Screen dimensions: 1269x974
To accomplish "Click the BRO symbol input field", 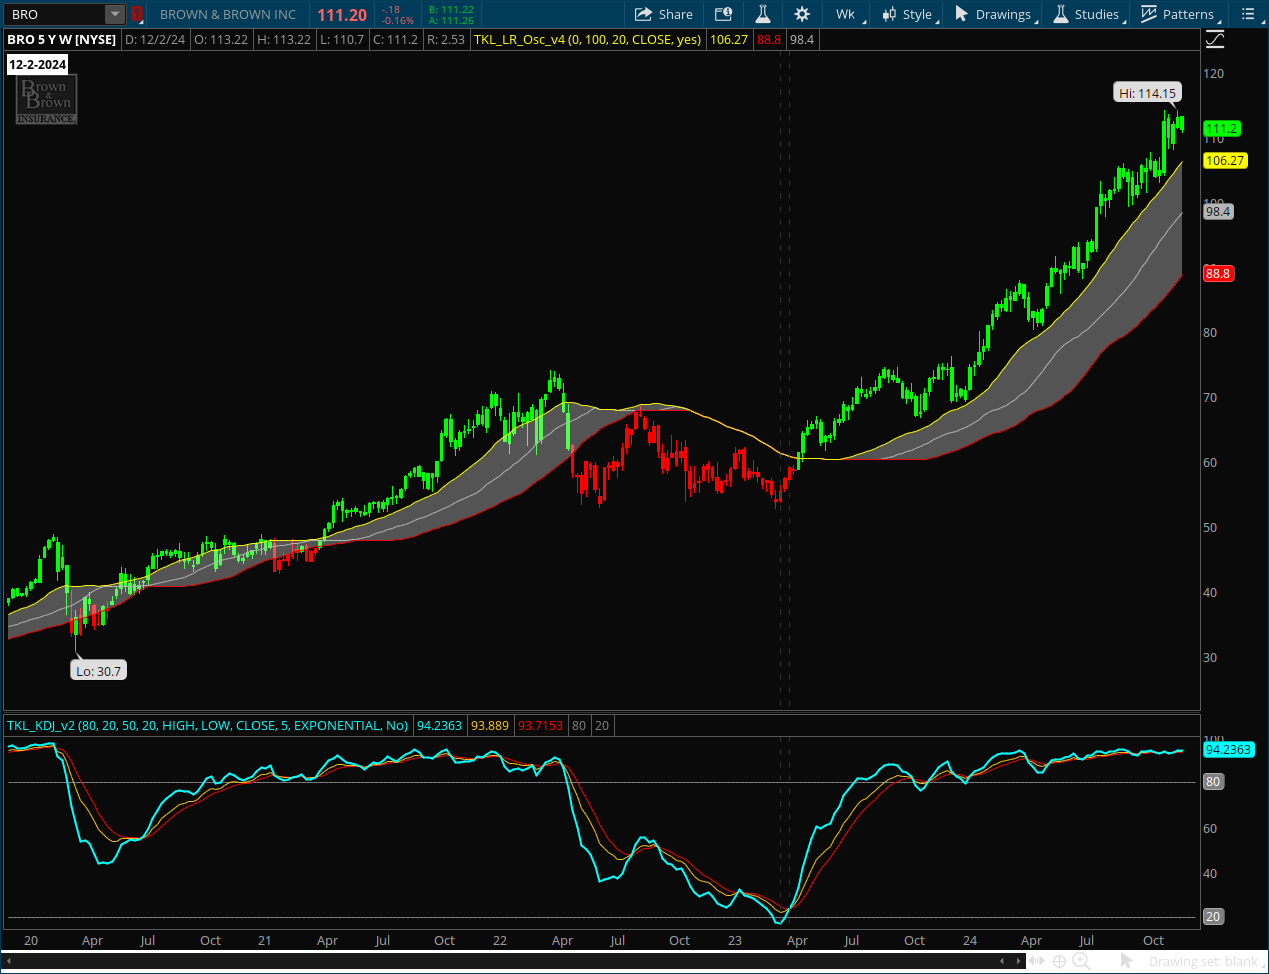I will coord(54,14).
